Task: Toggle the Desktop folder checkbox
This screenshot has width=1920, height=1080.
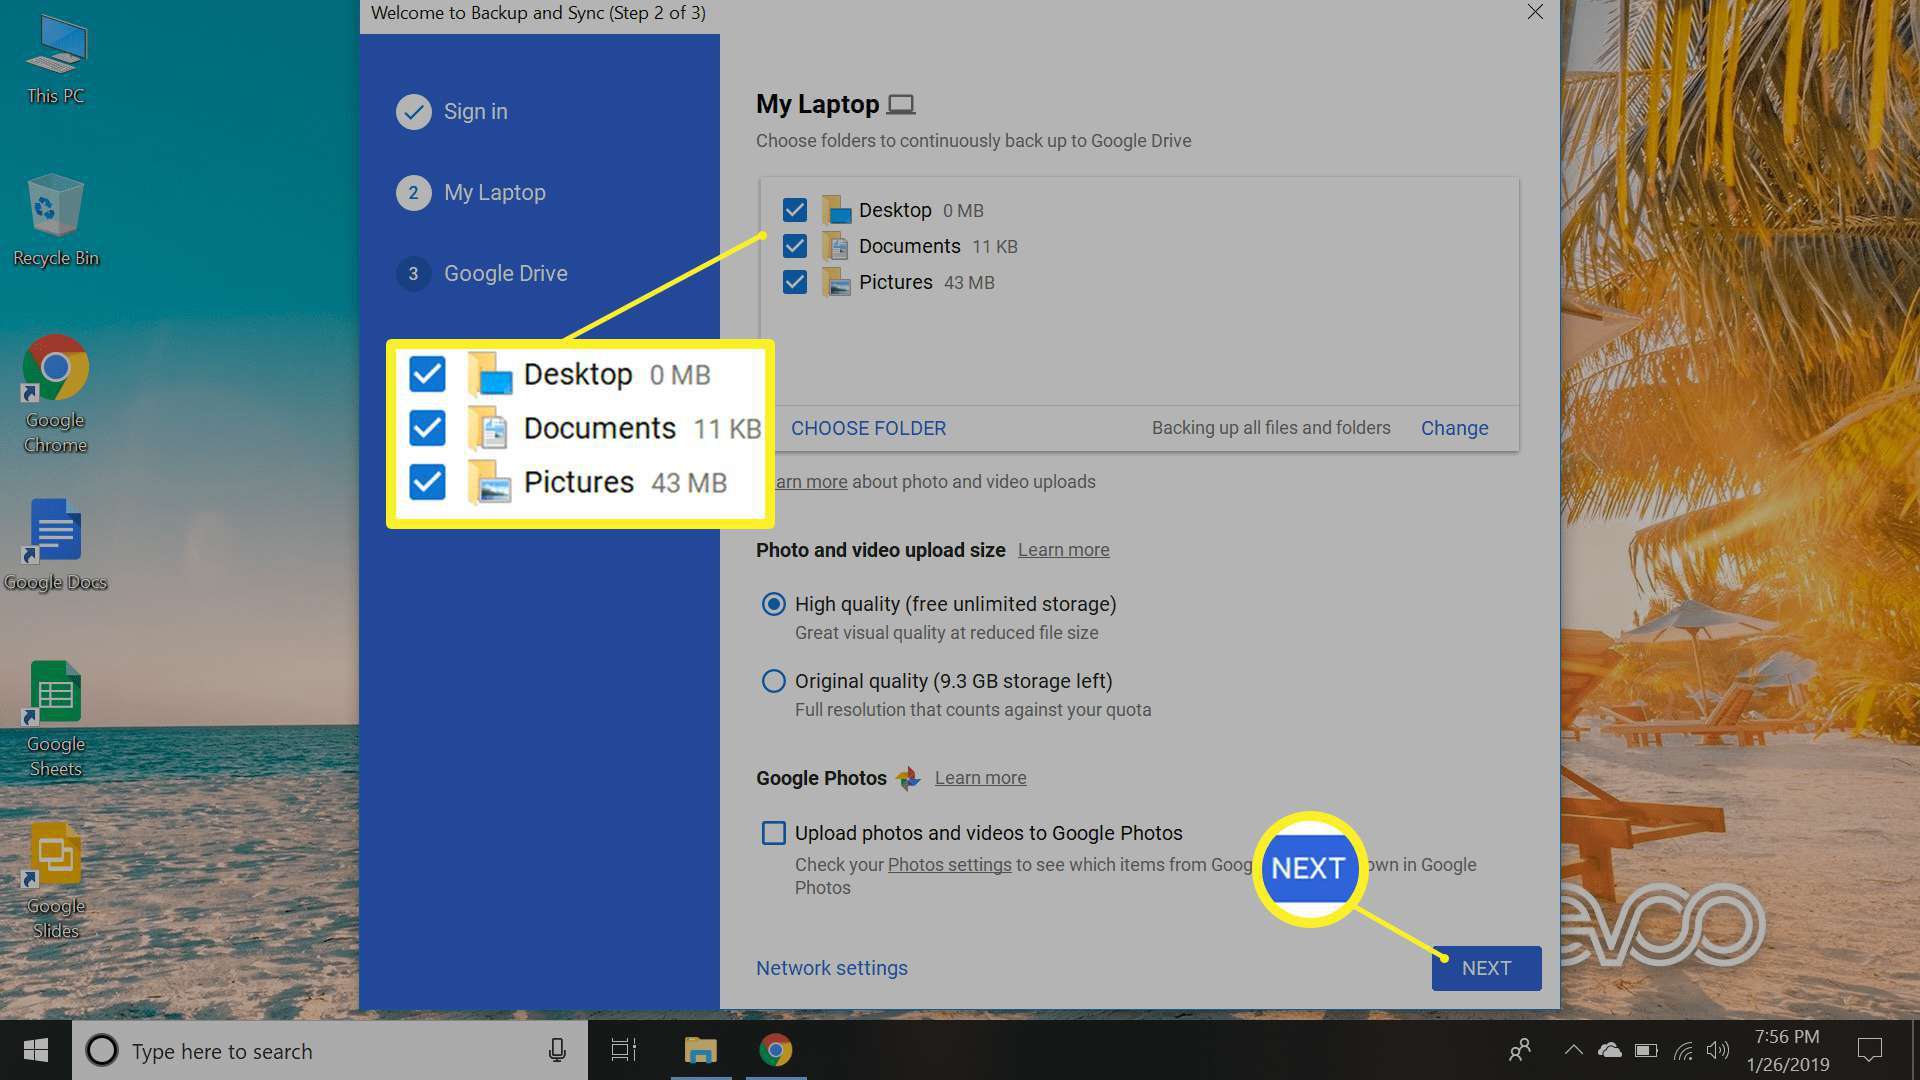Action: (793, 208)
